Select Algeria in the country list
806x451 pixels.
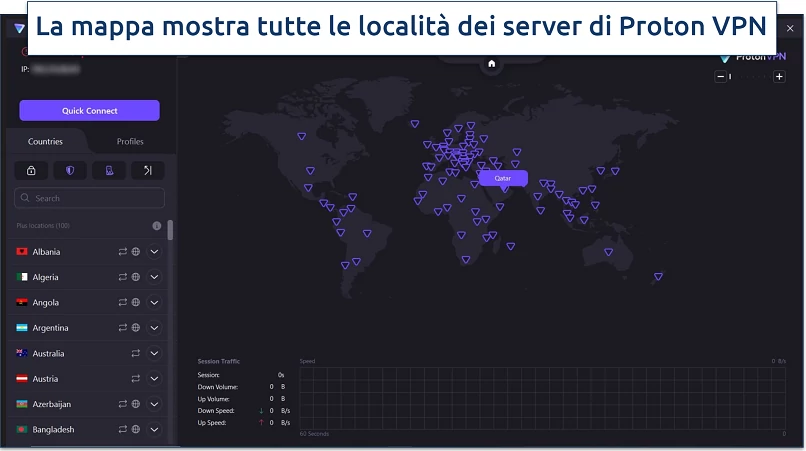click(x=45, y=277)
